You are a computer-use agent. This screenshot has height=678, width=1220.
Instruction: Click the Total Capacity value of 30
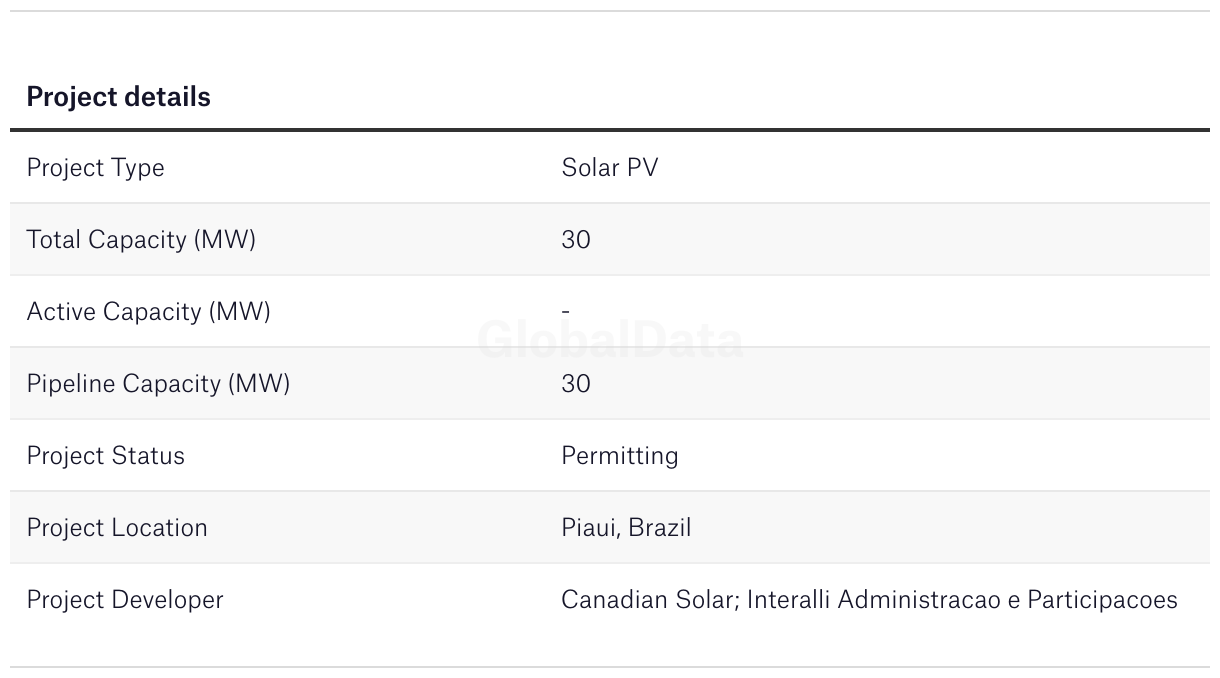576,240
